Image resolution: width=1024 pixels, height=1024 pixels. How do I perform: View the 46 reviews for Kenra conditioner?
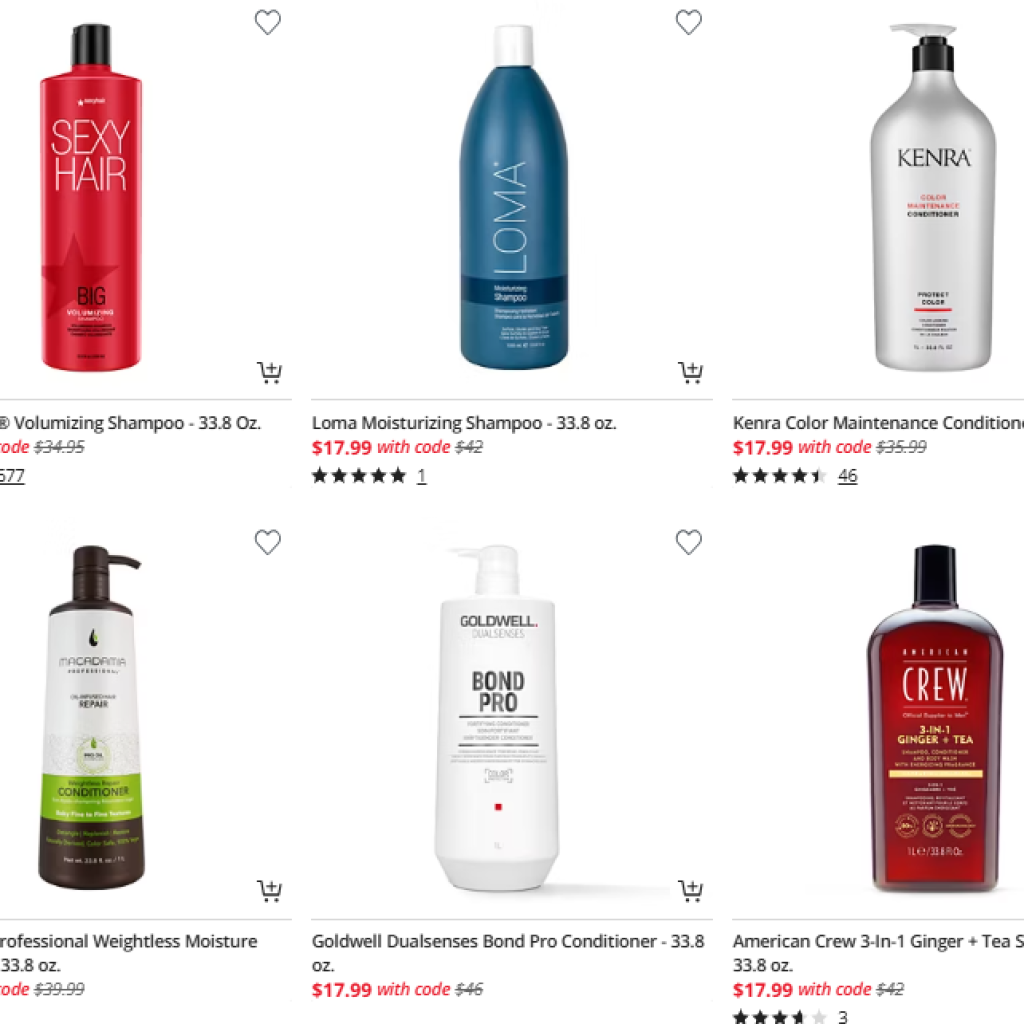pyautogui.click(x=847, y=476)
